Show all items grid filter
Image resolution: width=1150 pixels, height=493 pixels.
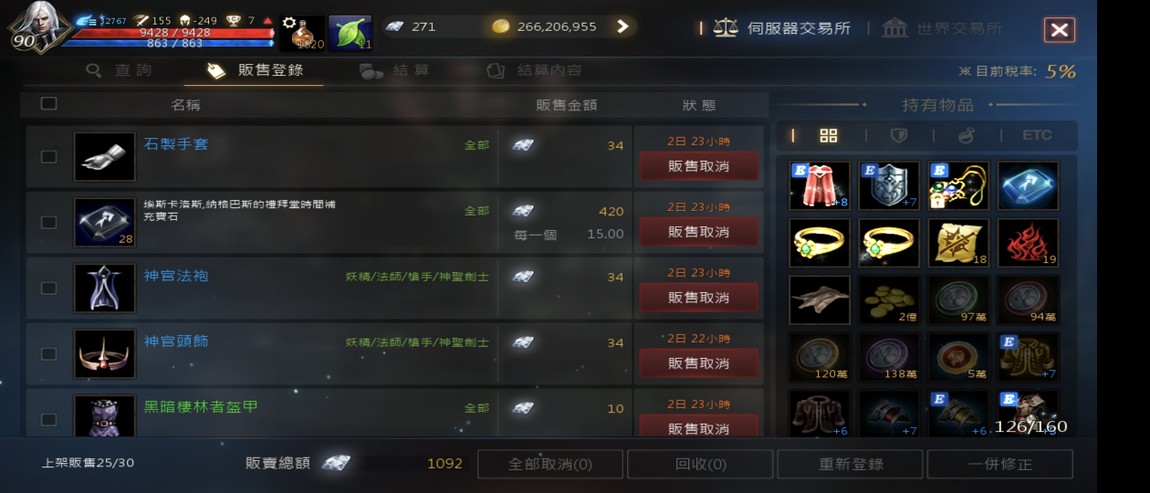(829, 136)
